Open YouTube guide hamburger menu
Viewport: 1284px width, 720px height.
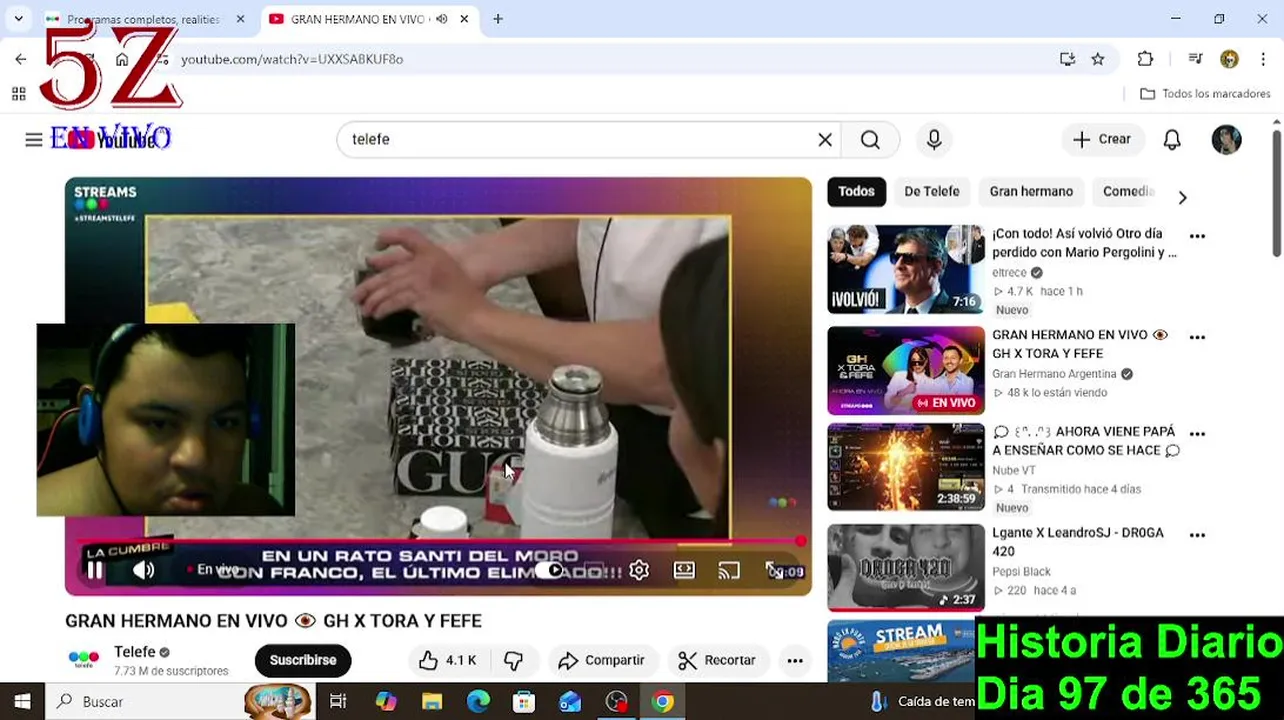click(34, 139)
